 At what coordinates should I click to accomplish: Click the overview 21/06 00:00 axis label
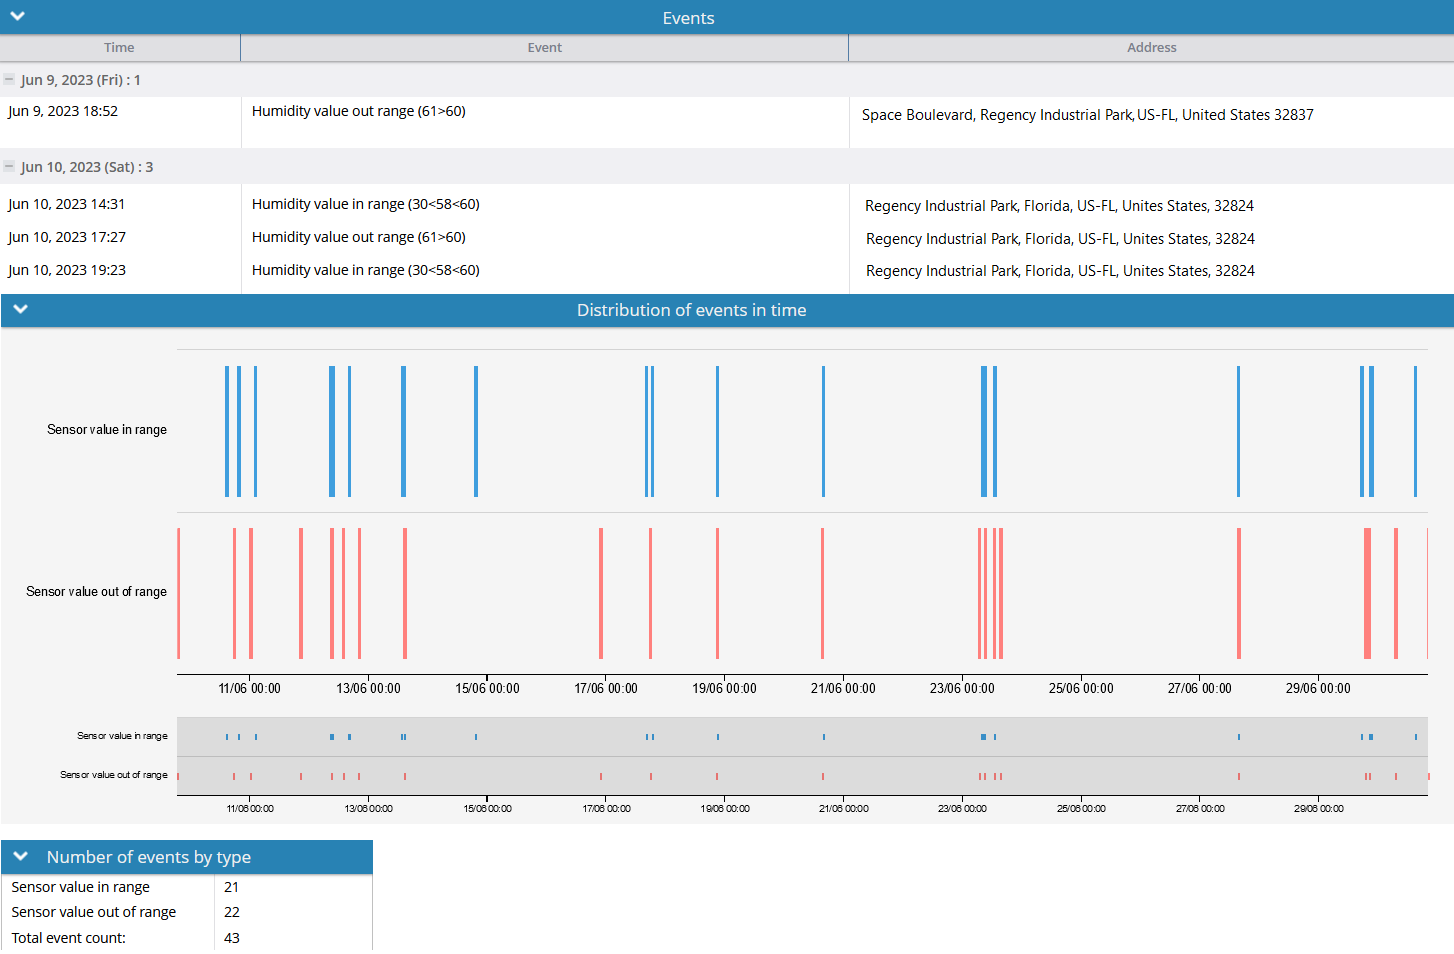[843, 808]
